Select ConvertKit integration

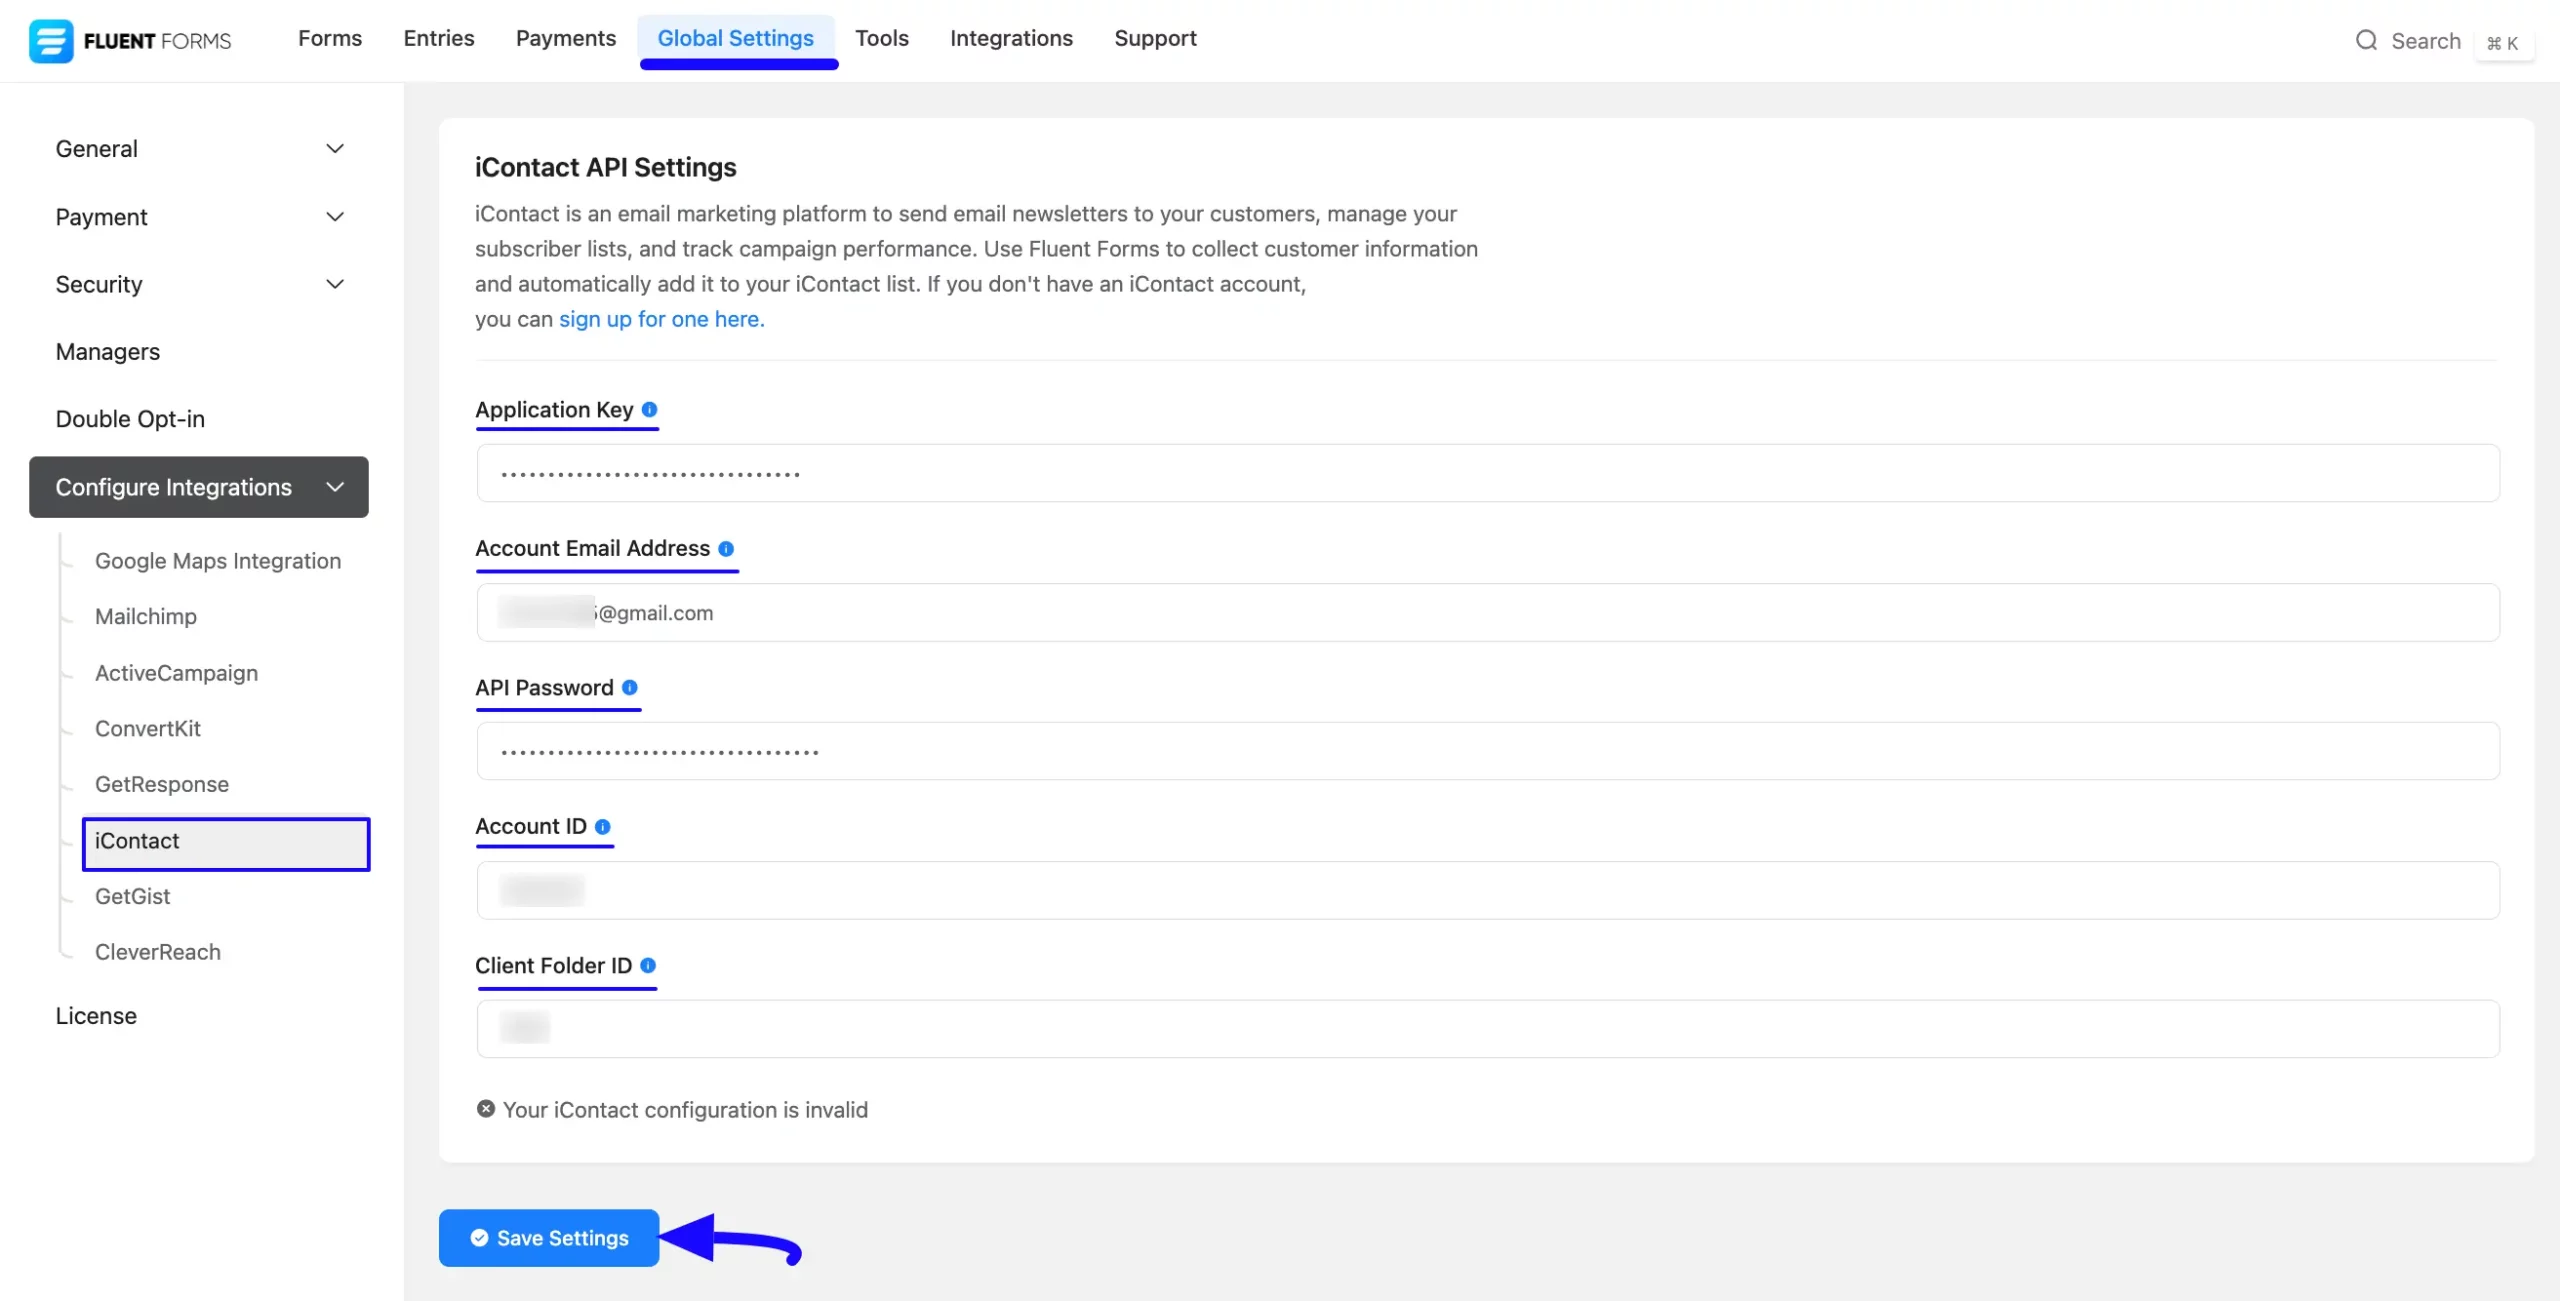coord(148,729)
